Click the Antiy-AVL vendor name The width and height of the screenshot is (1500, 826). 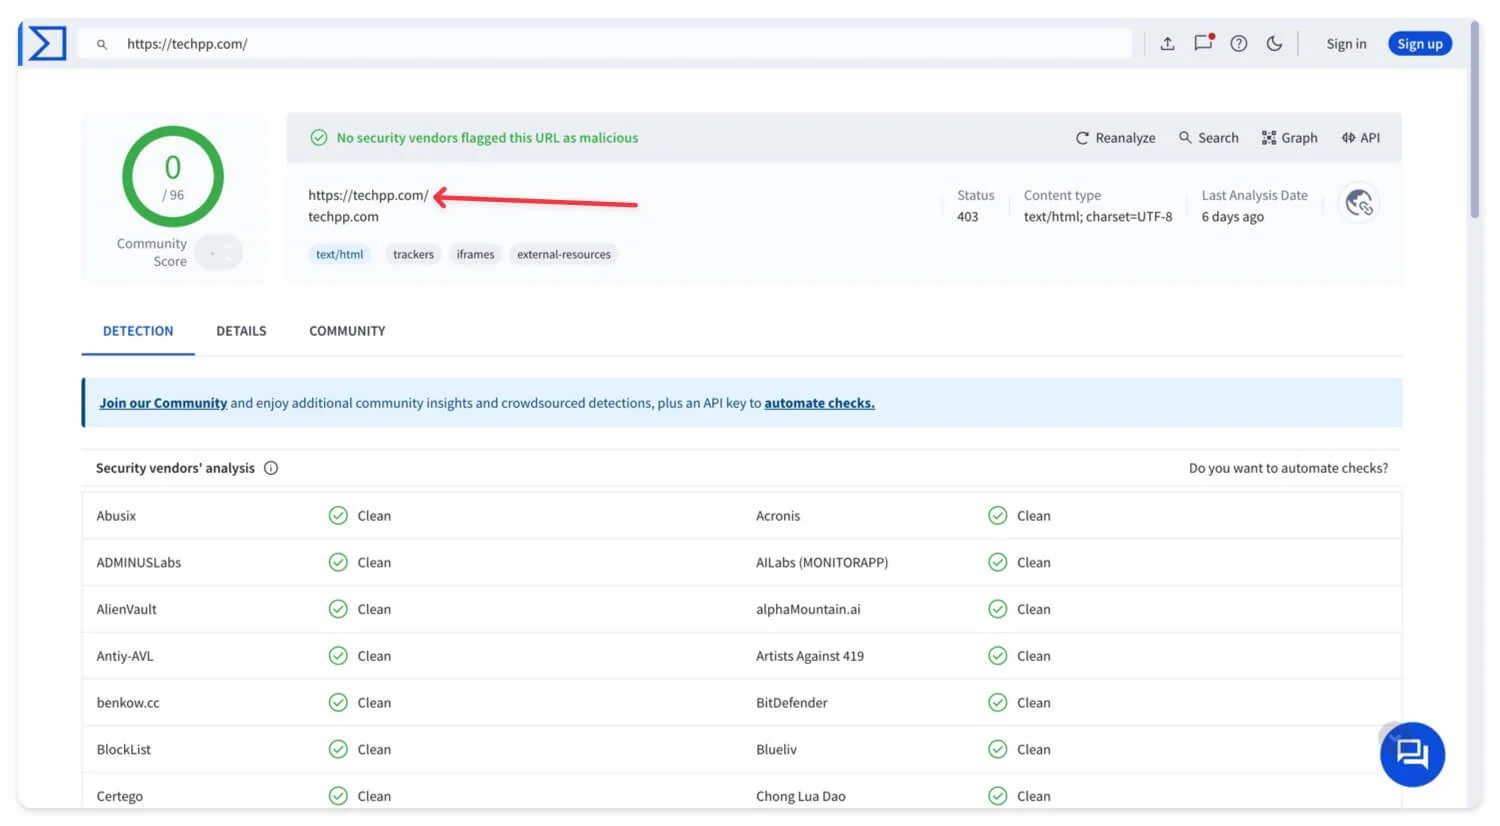(x=125, y=656)
